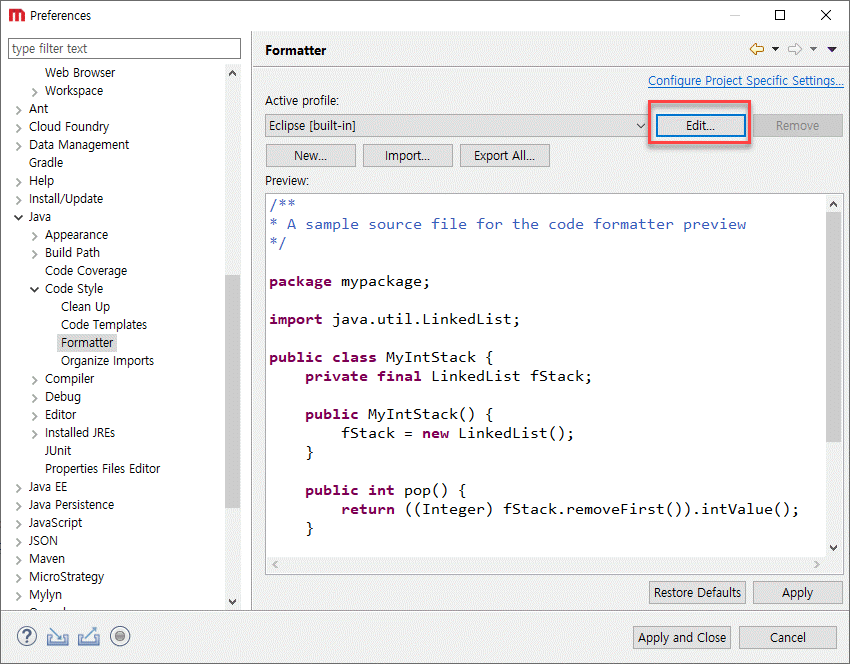
Task: Open Configure Project Specific Settings link
Action: [746, 80]
